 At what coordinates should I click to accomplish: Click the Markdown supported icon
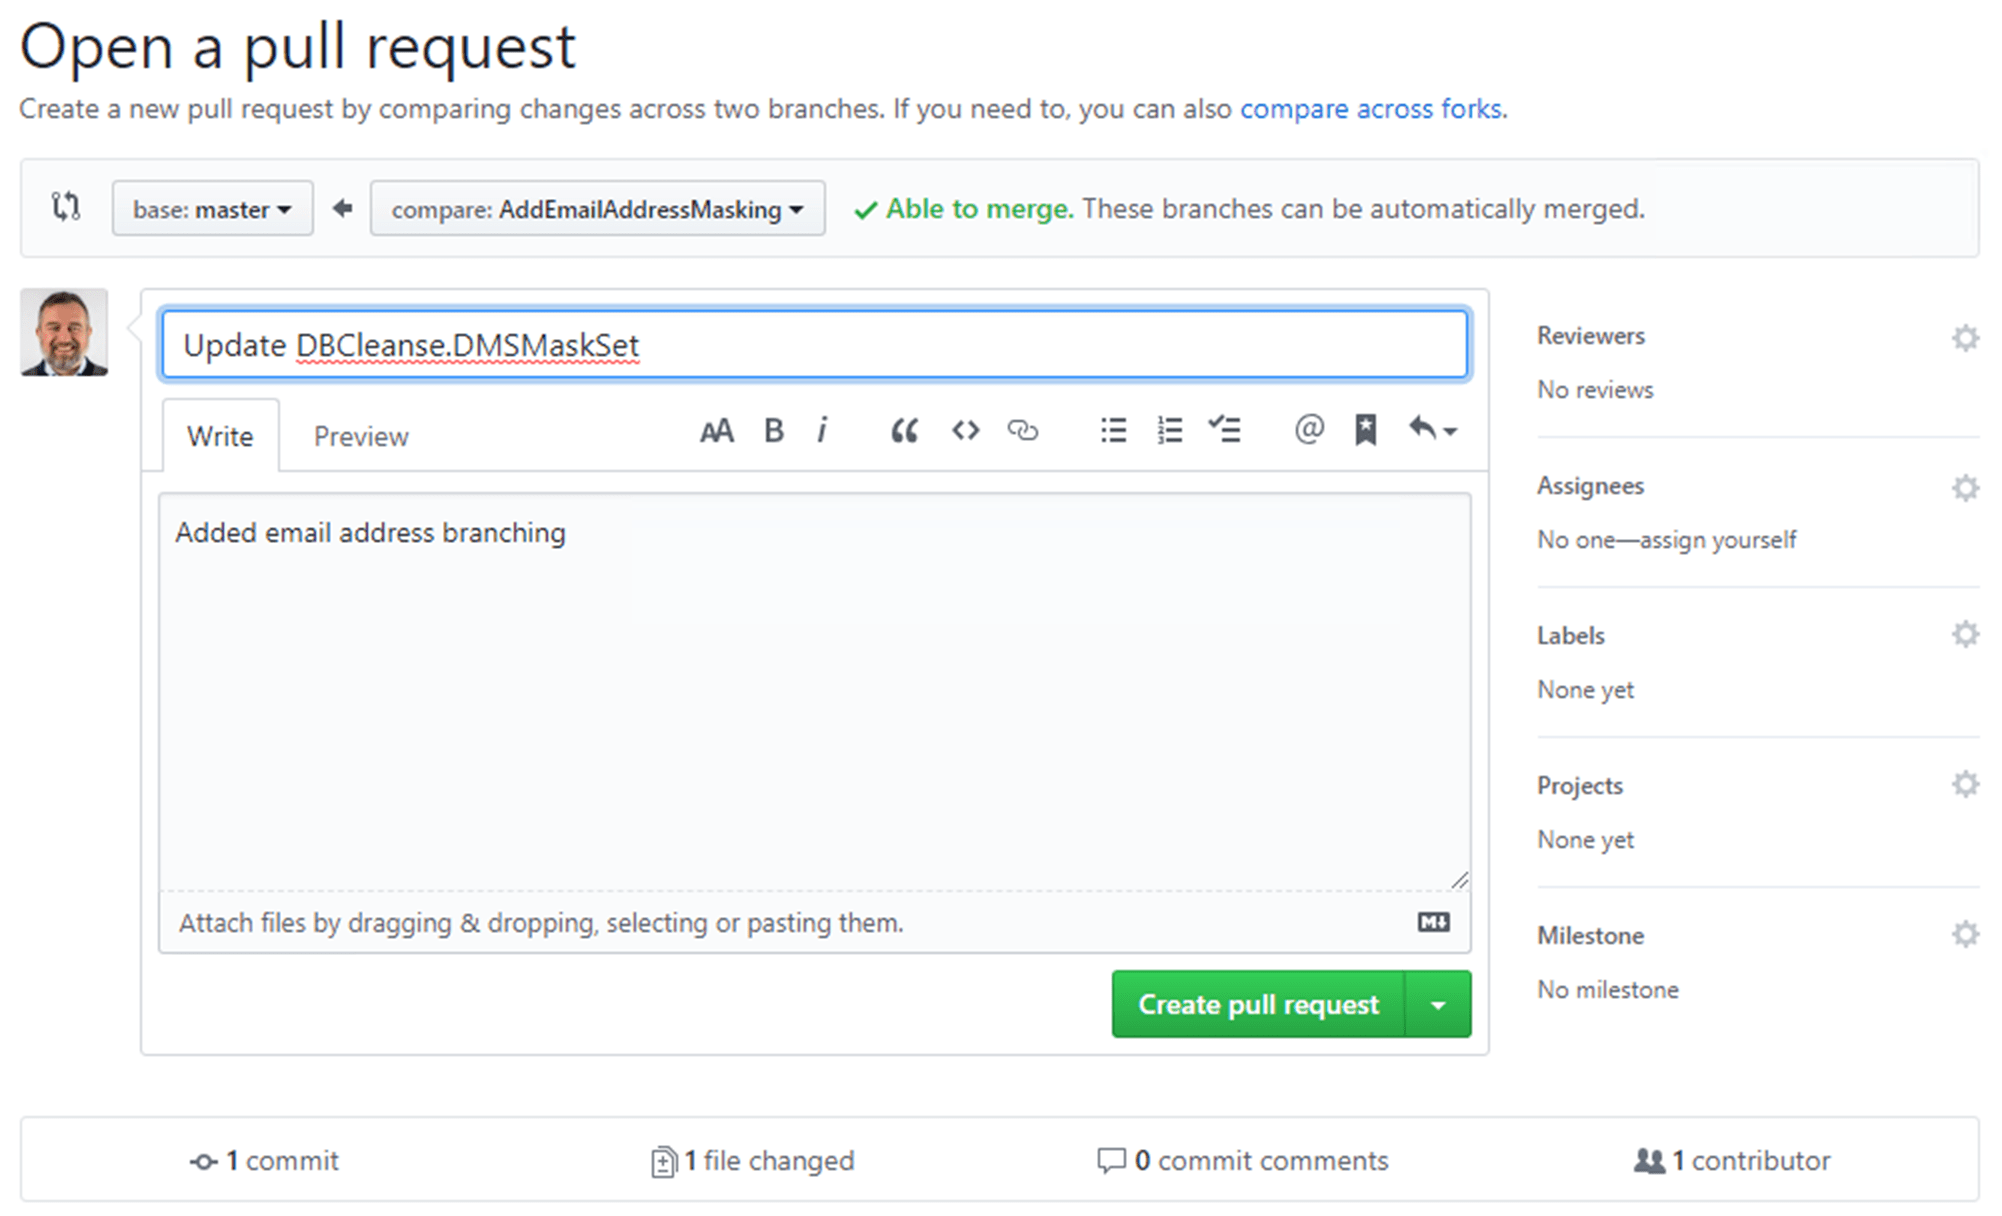[x=1433, y=922]
